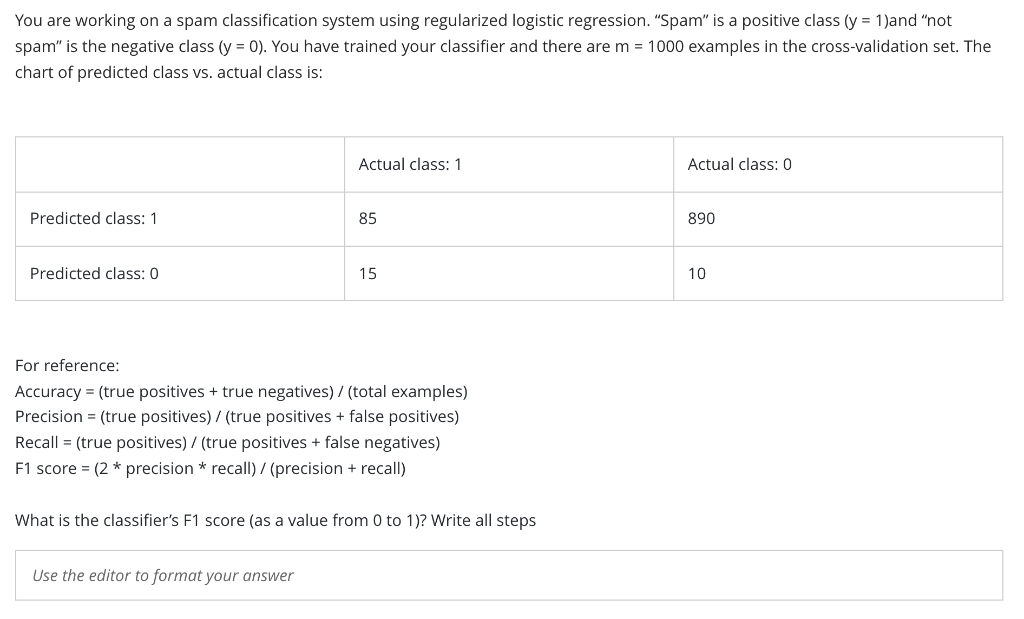The width and height of the screenshot is (1024, 619).
Task: Select the Recall formula line
Action: click(x=227, y=442)
